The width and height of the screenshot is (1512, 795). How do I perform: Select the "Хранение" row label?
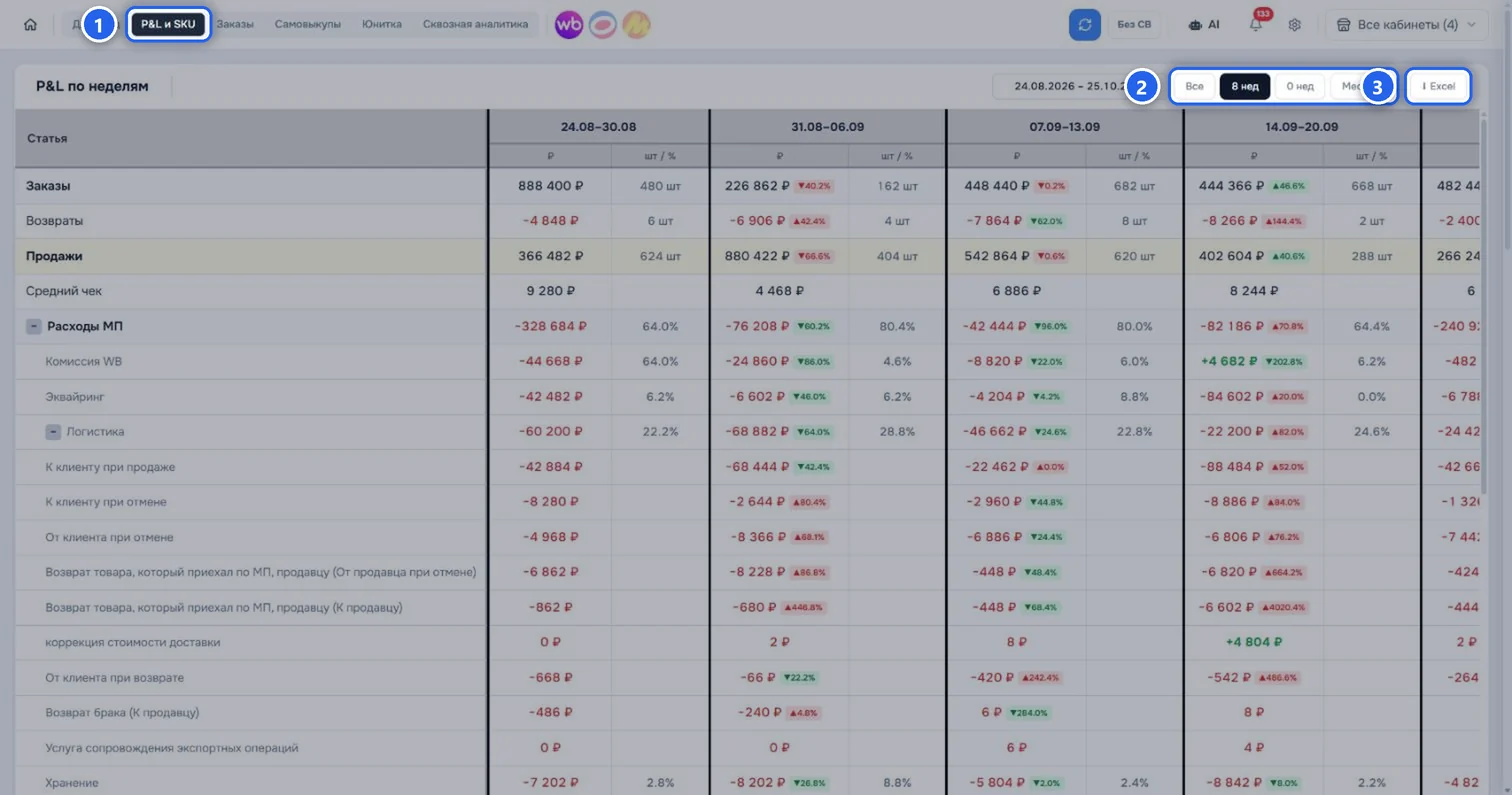[72, 783]
